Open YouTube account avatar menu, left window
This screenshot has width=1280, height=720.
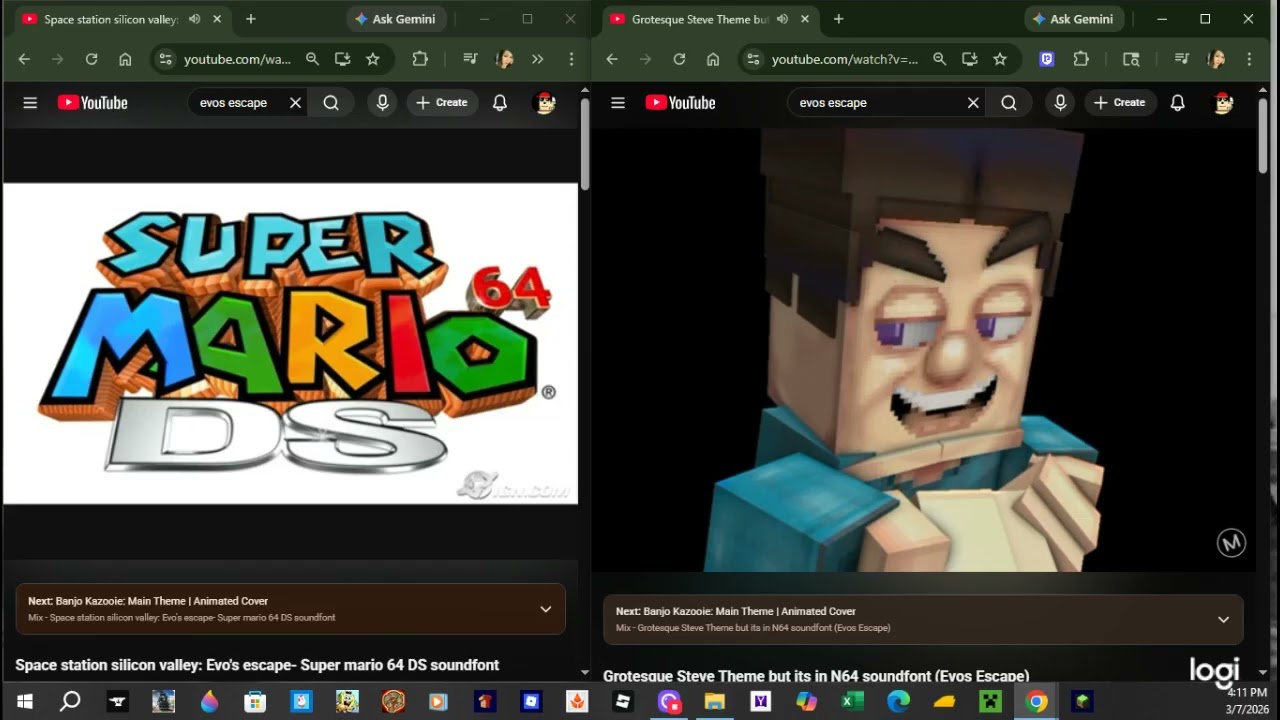click(545, 103)
